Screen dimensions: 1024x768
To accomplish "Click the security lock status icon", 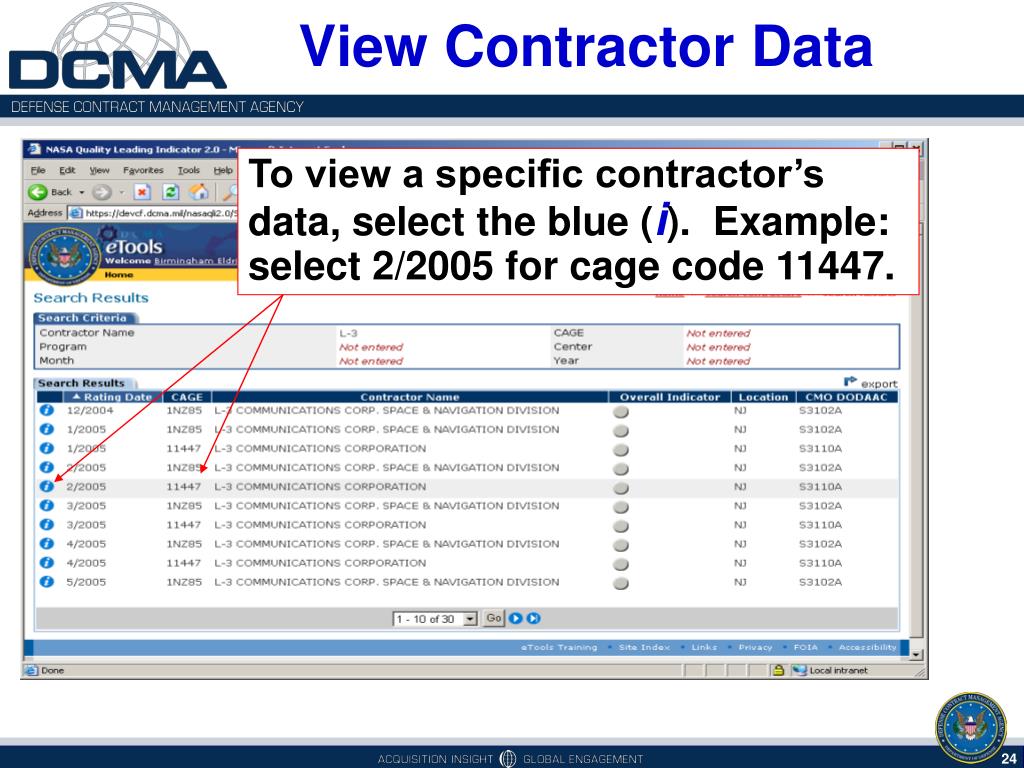I will tap(778, 670).
